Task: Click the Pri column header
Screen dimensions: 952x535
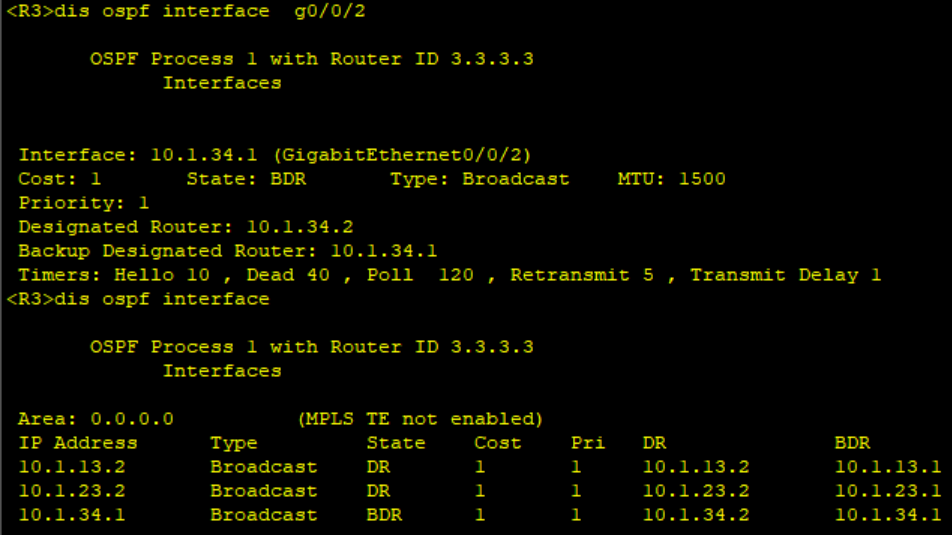Action: pyautogui.click(x=587, y=443)
